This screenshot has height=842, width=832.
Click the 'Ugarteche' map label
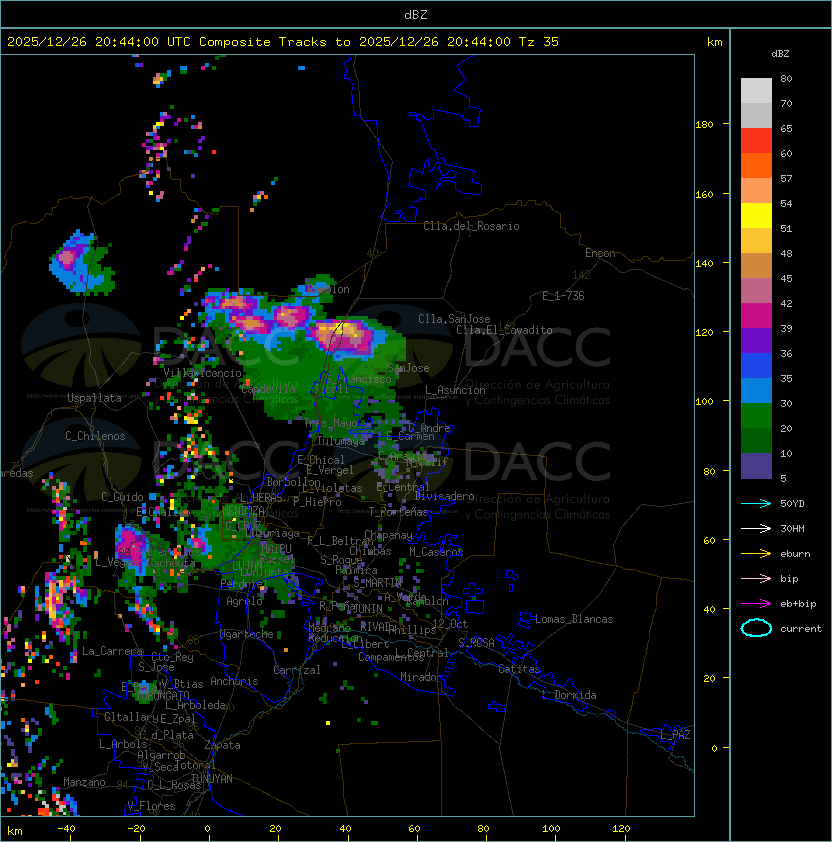[247, 634]
